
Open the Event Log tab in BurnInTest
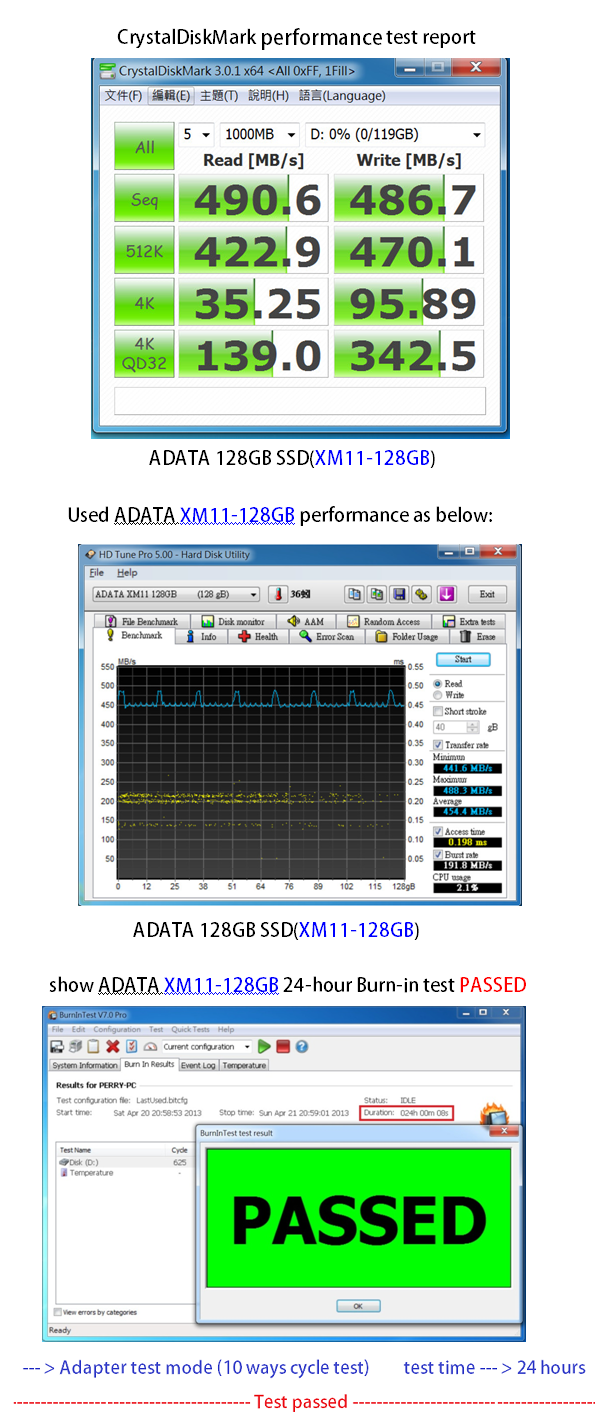pos(198,1066)
